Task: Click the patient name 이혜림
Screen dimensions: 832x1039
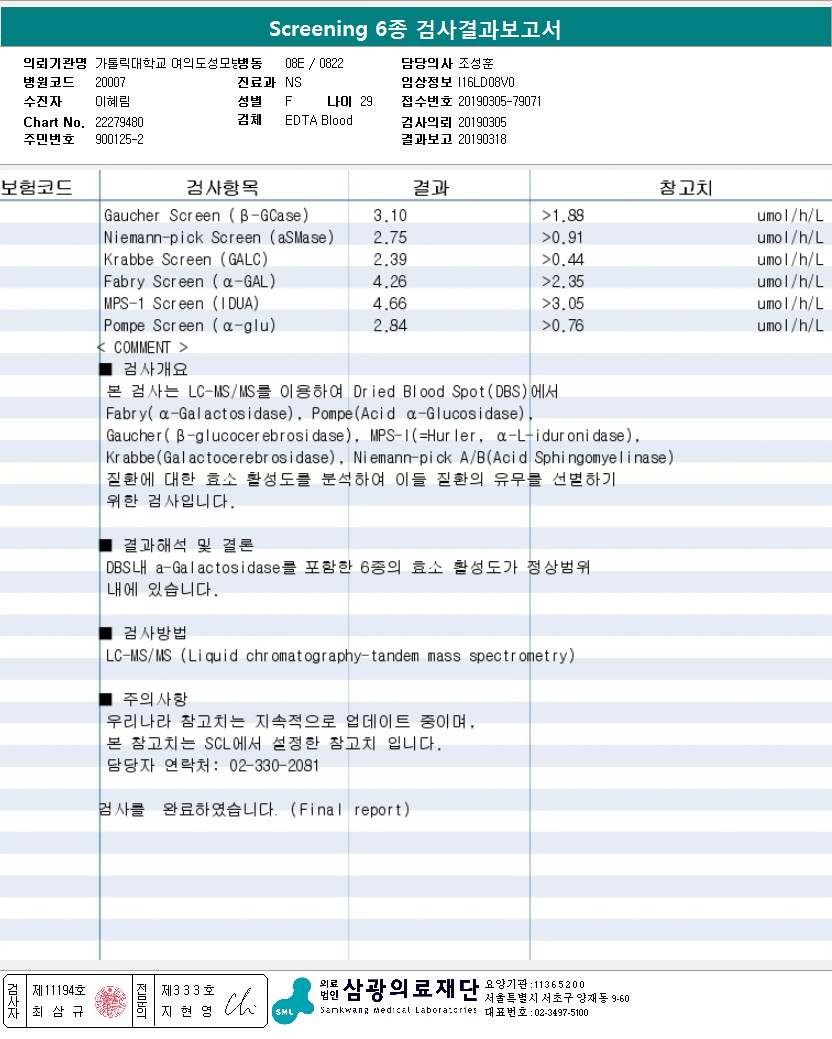Action: pos(113,101)
